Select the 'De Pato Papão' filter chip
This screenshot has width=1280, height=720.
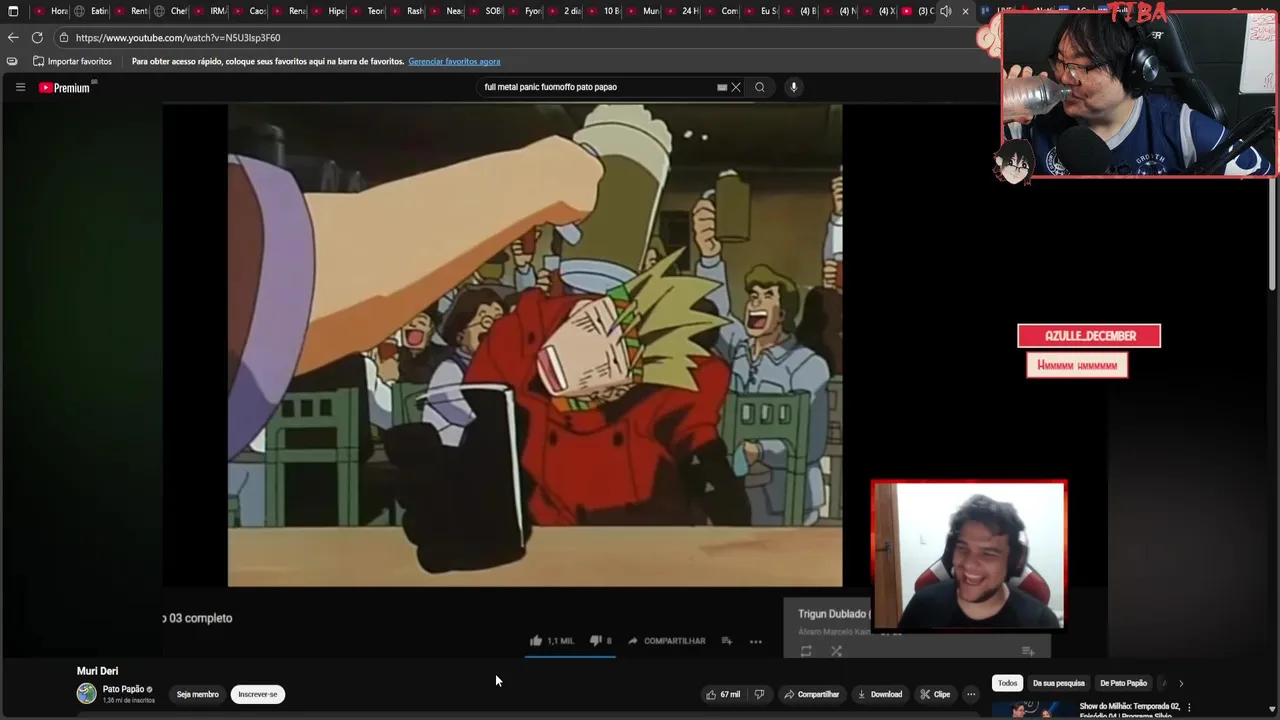click(1124, 683)
